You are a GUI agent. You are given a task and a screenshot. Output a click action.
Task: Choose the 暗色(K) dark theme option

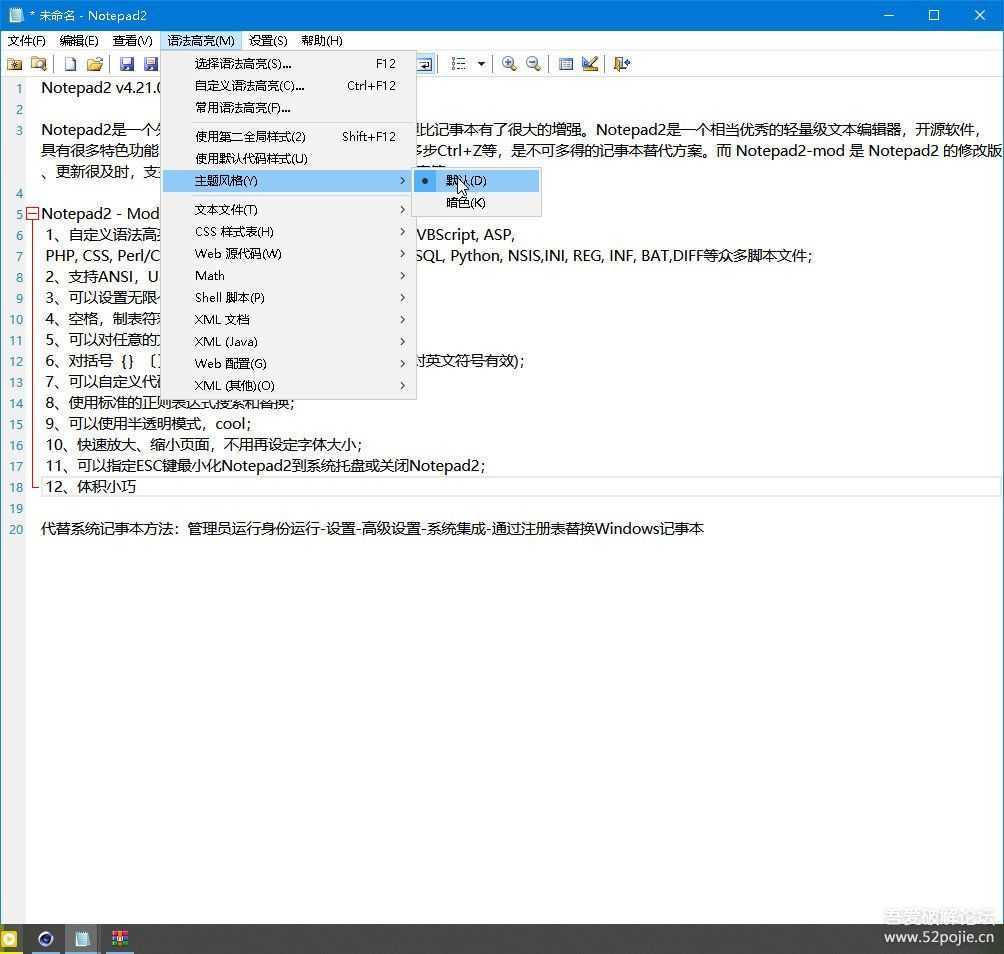pos(466,203)
